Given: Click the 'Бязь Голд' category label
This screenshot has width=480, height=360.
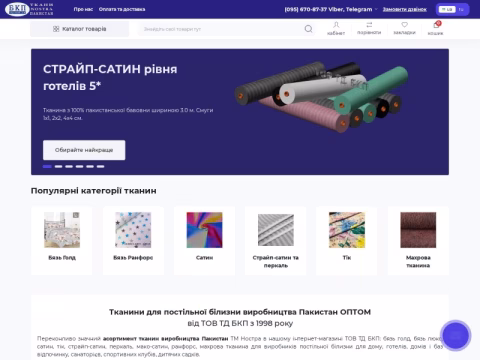Looking at the screenshot, I should [x=62, y=258].
